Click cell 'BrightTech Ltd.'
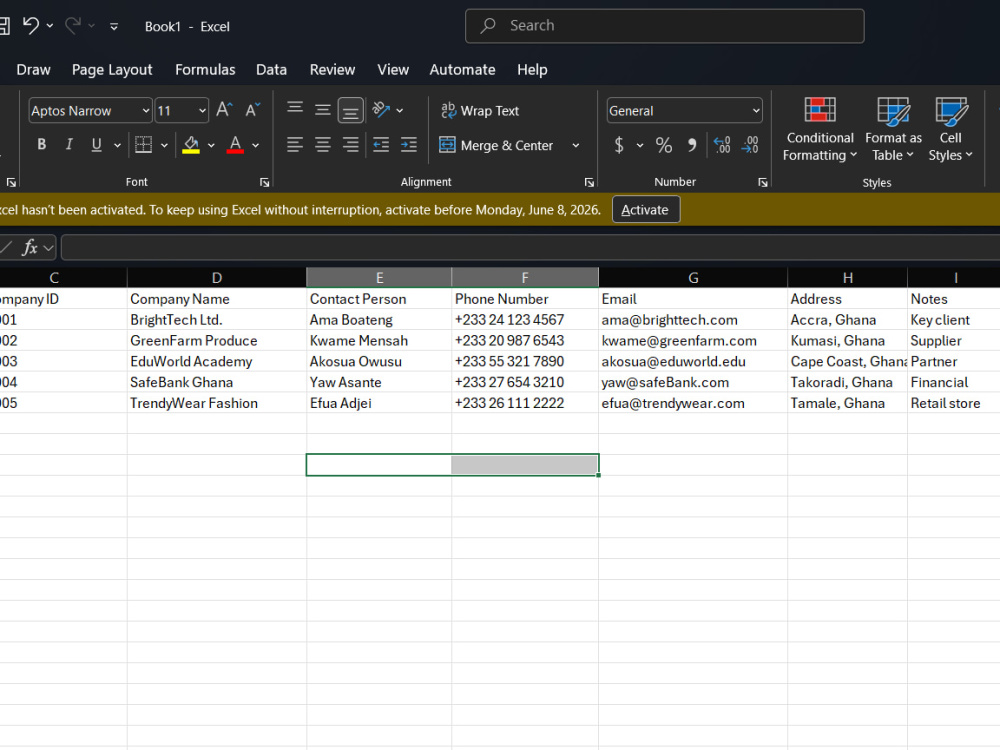1000x750 pixels. (217, 320)
